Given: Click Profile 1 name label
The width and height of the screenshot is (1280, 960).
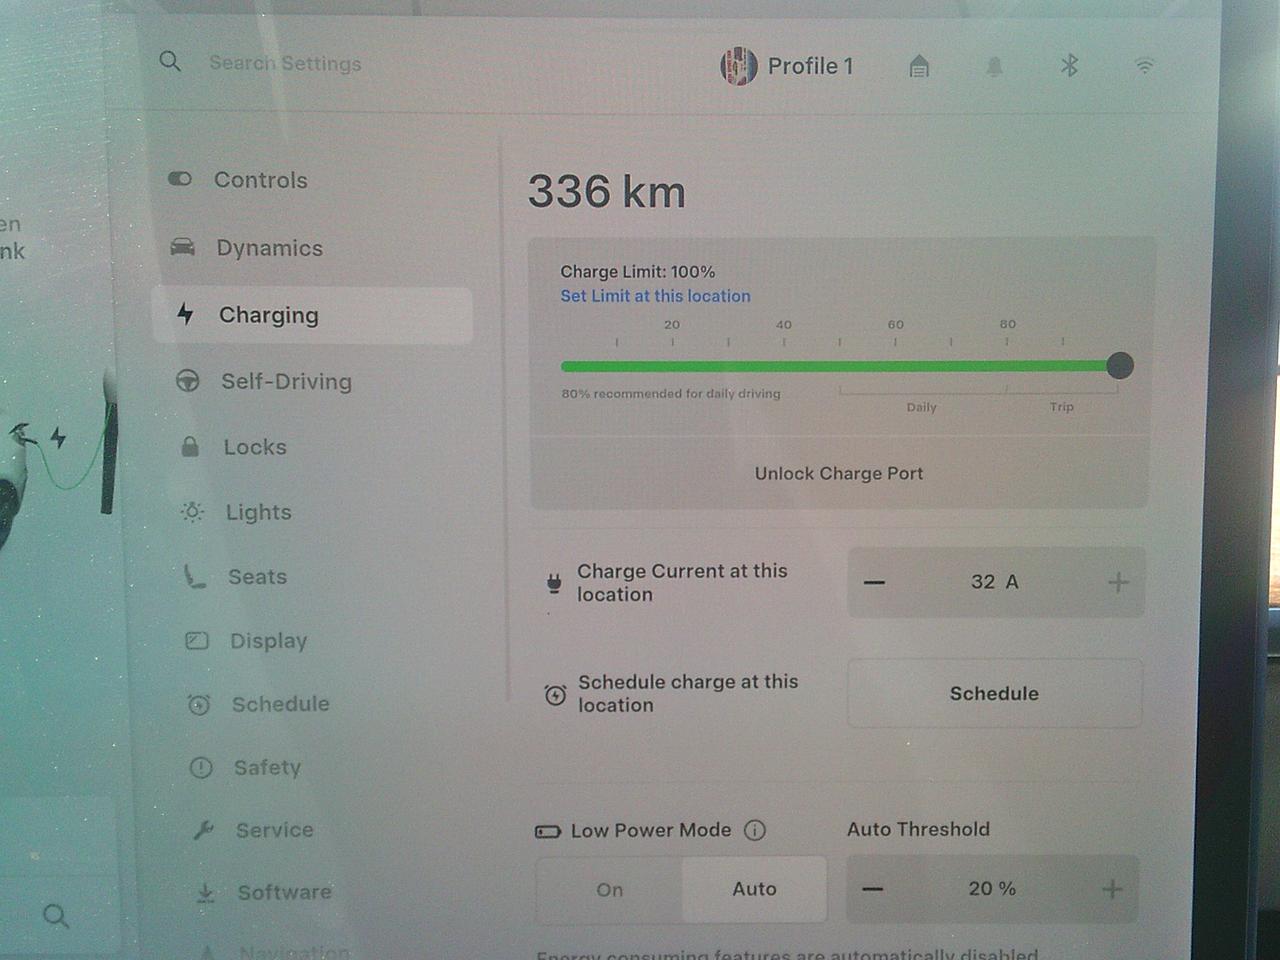Looking at the screenshot, I should click(x=810, y=66).
